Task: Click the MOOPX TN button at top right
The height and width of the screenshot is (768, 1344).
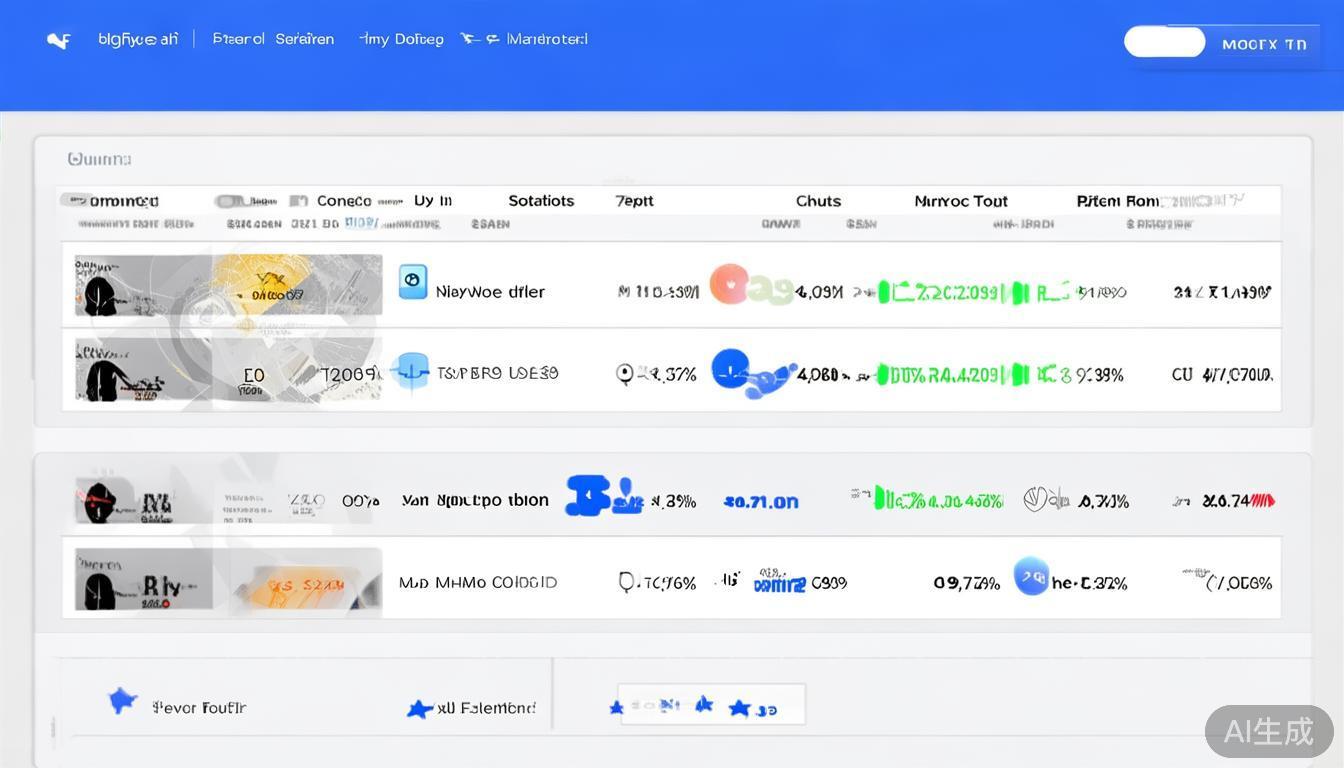Action: (x=1264, y=44)
